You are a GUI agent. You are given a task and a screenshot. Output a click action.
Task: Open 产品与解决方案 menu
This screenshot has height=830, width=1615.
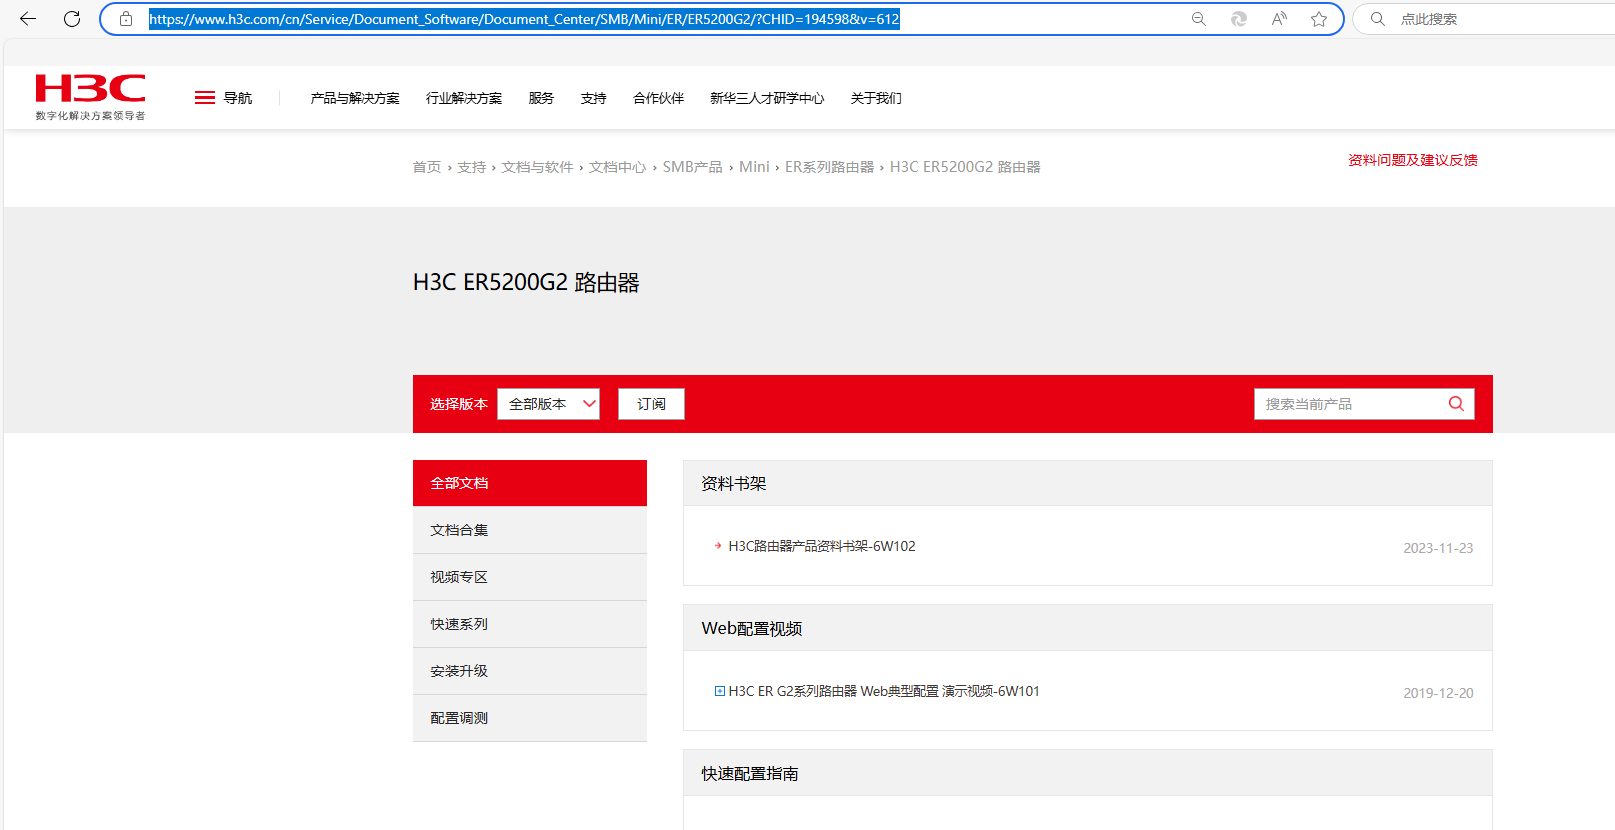click(x=355, y=98)
